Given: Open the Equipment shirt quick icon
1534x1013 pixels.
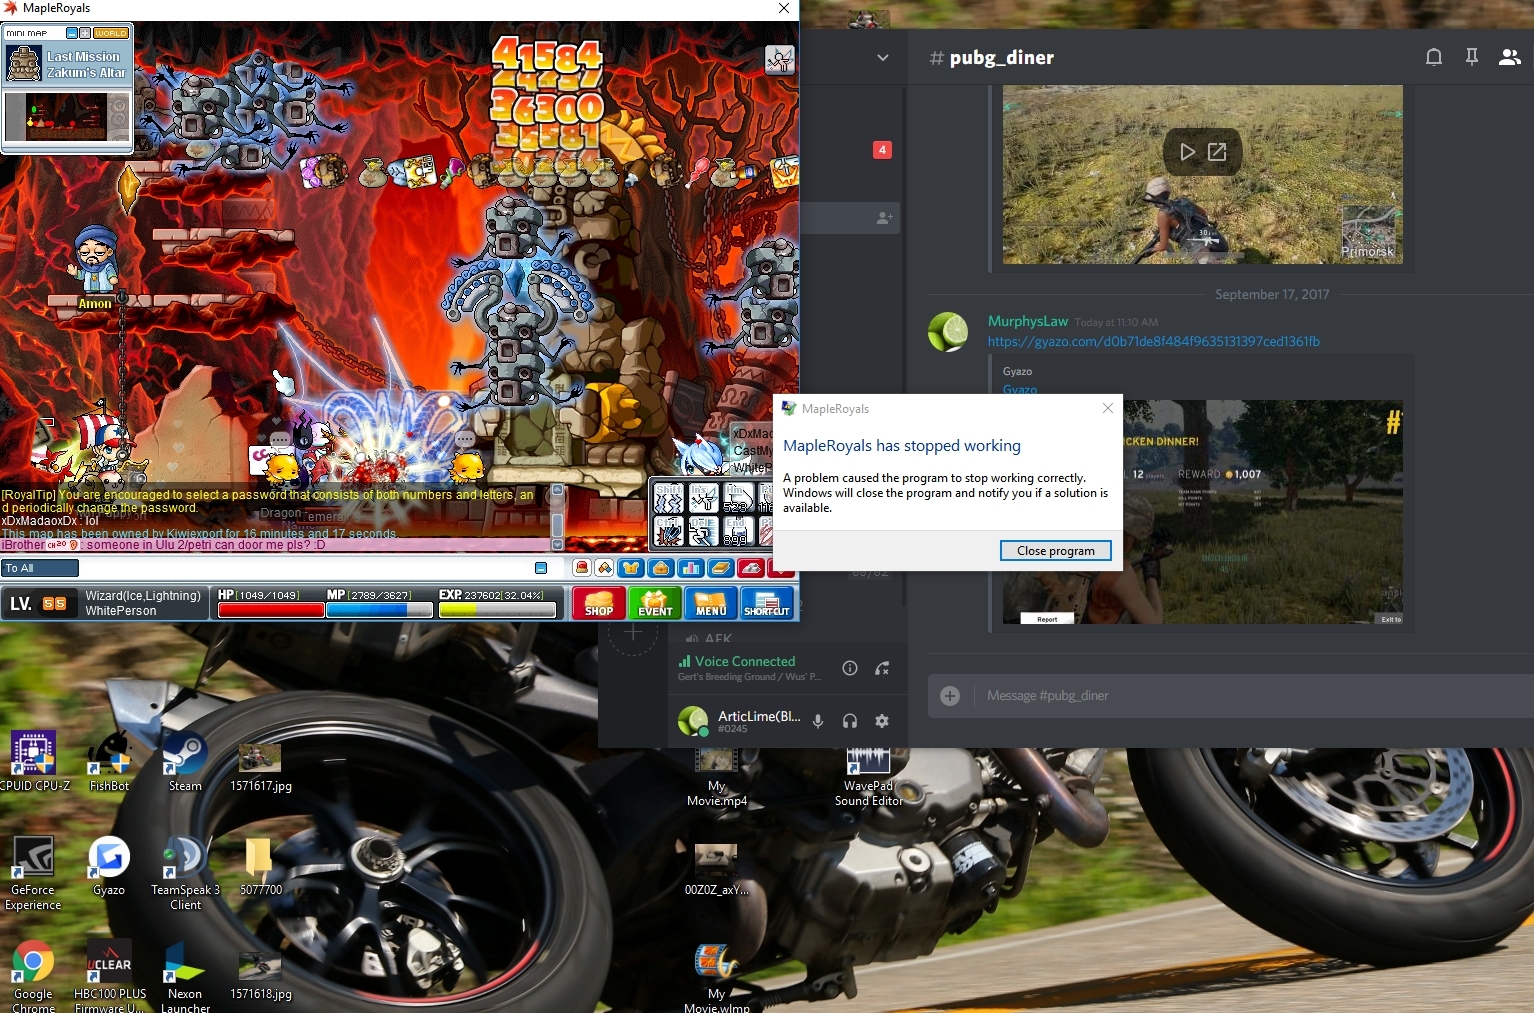Looking at the screenshot, I should [631, 568].
